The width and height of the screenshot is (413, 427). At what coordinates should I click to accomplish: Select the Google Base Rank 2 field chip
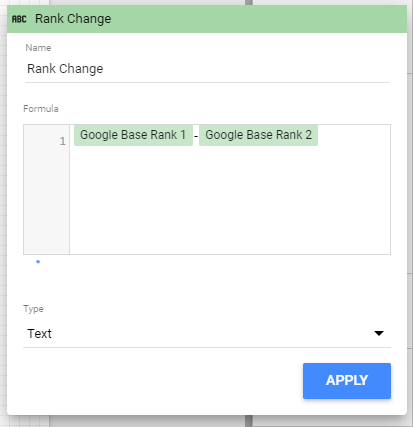coord(258,135)
